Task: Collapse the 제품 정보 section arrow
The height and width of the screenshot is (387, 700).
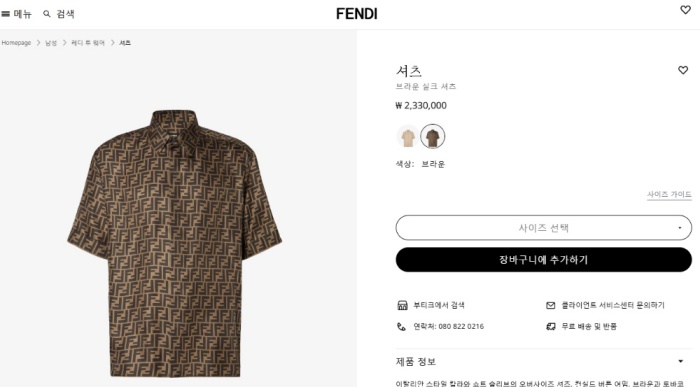Action: (680, 361)
